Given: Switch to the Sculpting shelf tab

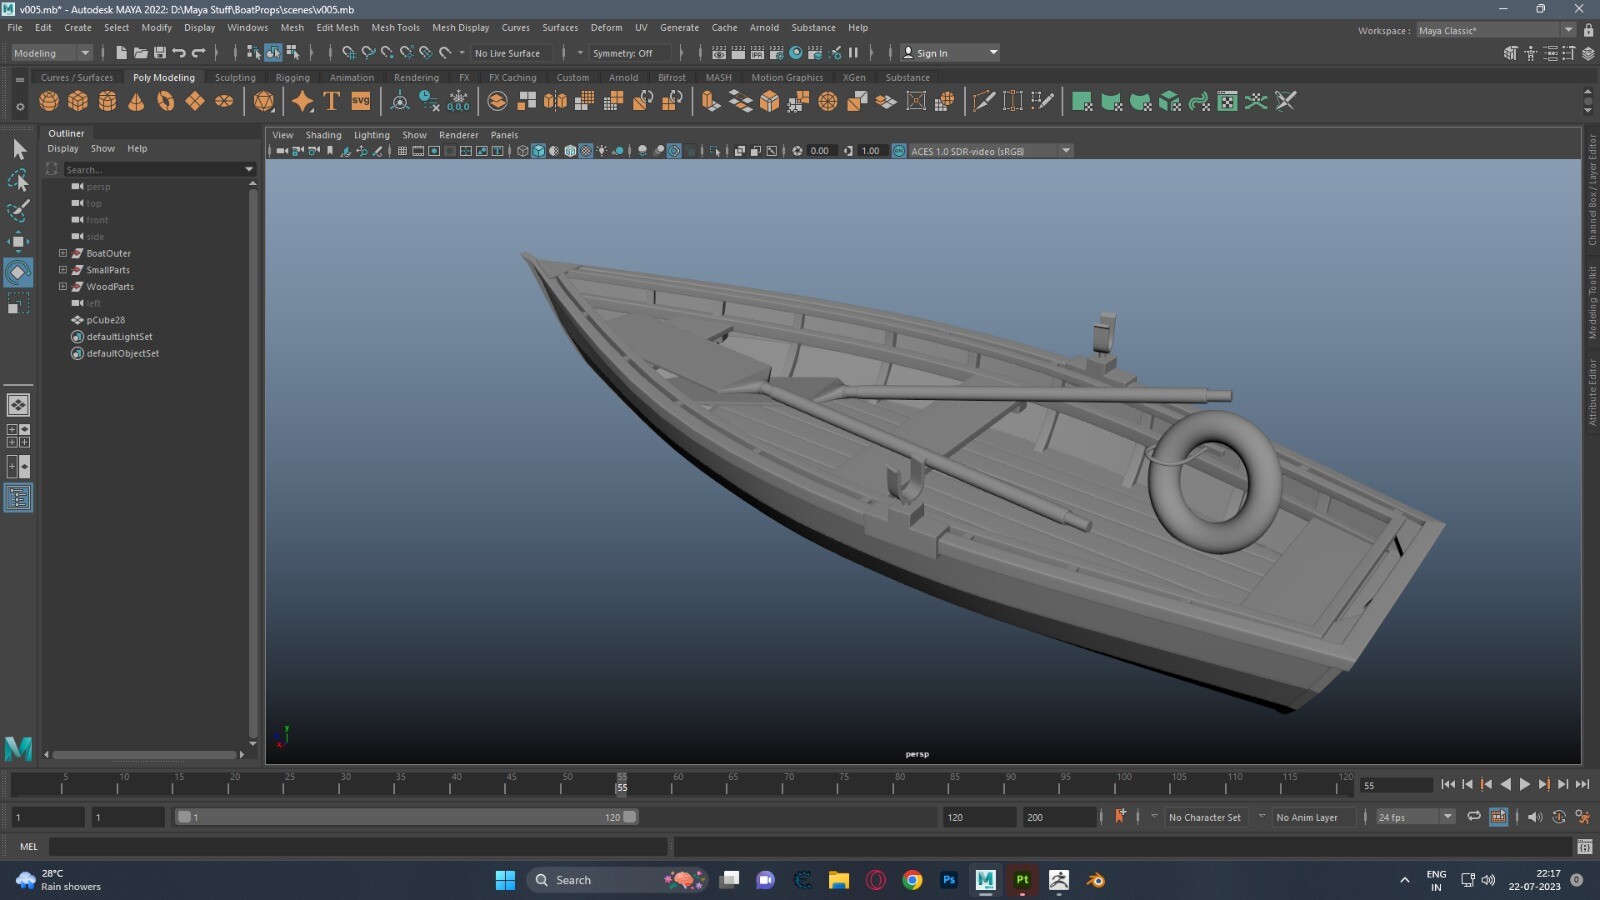Looking at the screenshot, I should pyautogui.click(x=235, y=77).
